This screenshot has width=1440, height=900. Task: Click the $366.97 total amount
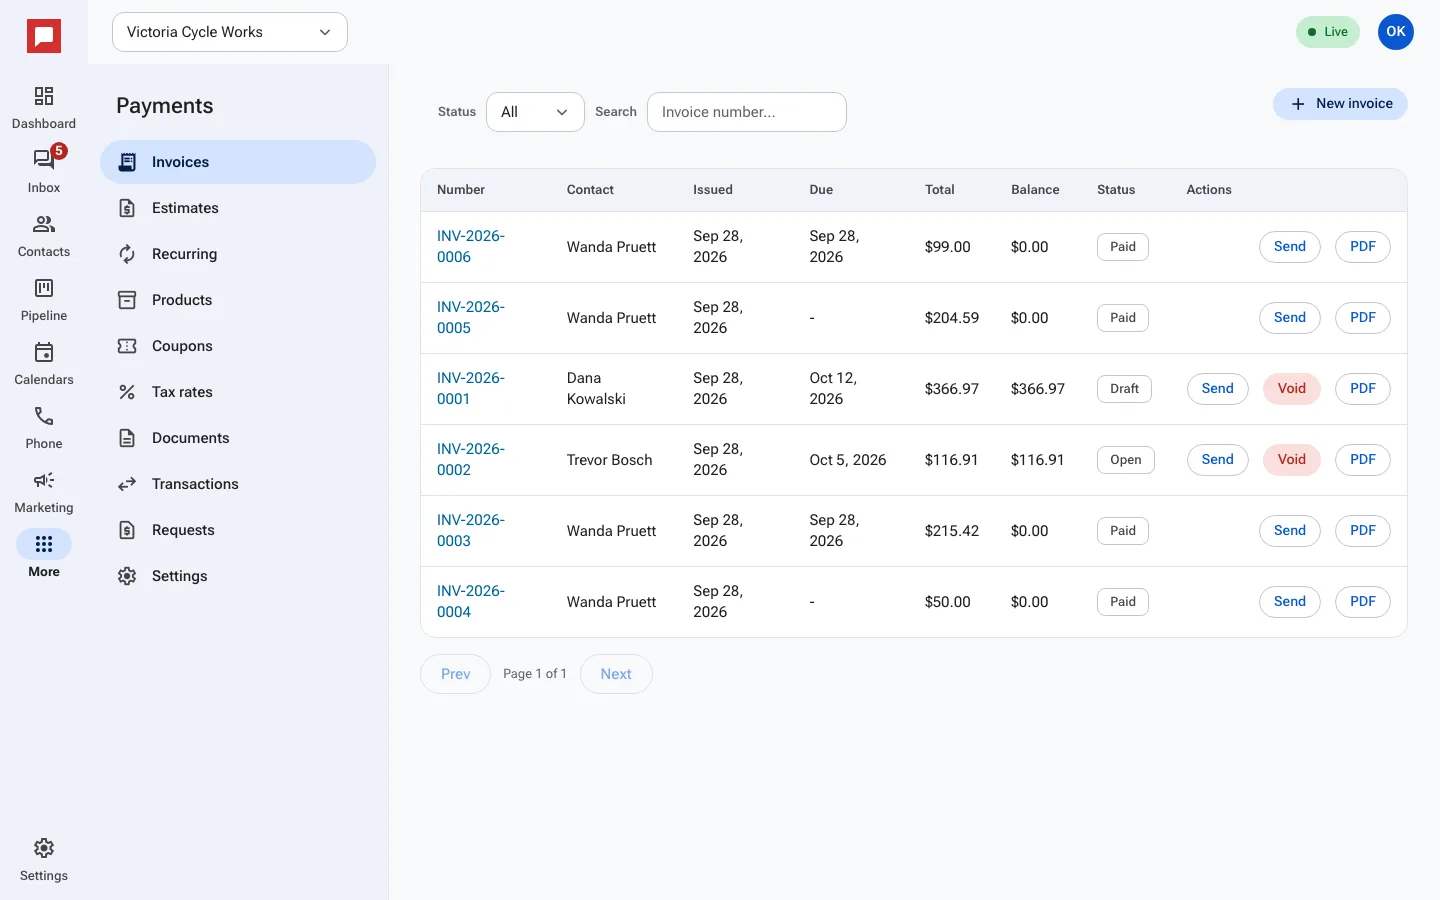coord(952,389)
